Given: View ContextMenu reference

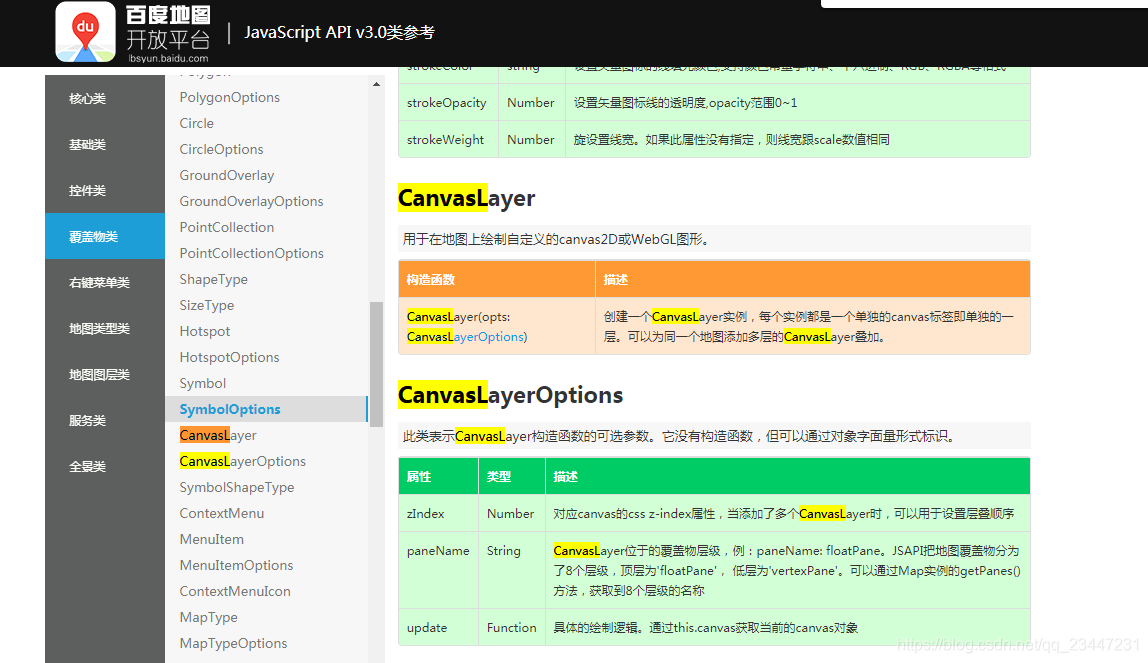Looking at the screenshot, I should [x=222, y=513].
